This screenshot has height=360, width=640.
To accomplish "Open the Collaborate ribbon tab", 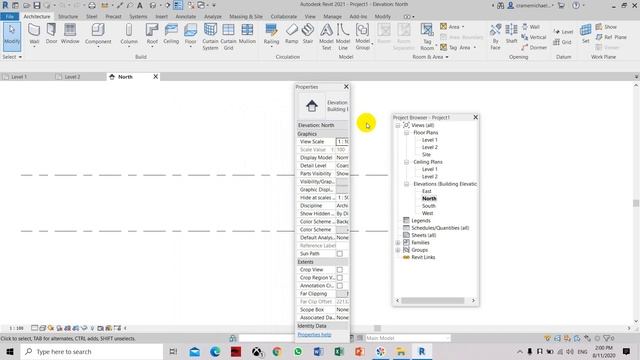I will tap(284, 17).
